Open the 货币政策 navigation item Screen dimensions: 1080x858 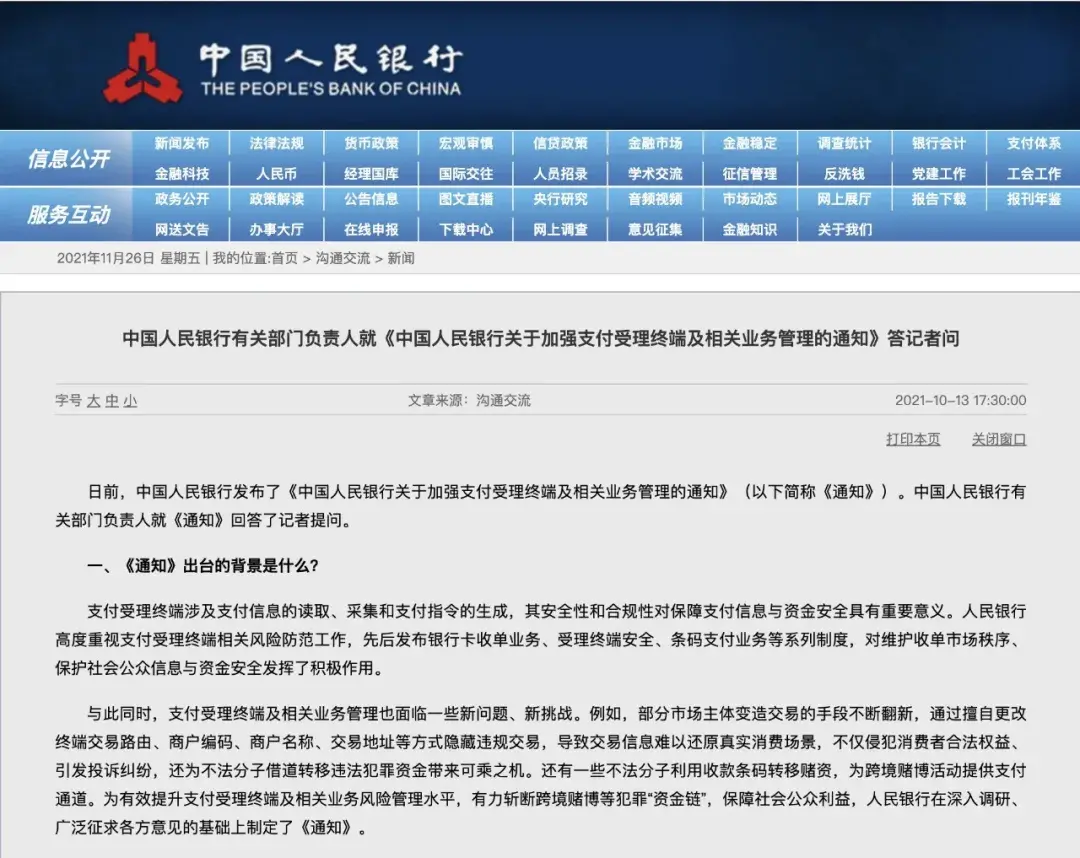371,143
